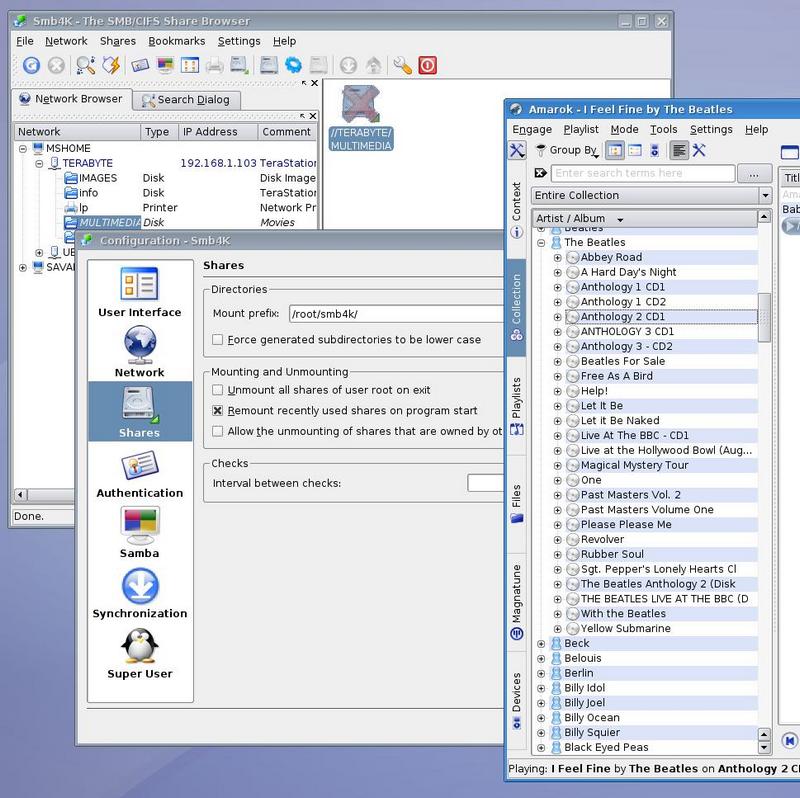Open the Authentication configuration page
This screenshot has width=800, height=798.
point(139,472)
